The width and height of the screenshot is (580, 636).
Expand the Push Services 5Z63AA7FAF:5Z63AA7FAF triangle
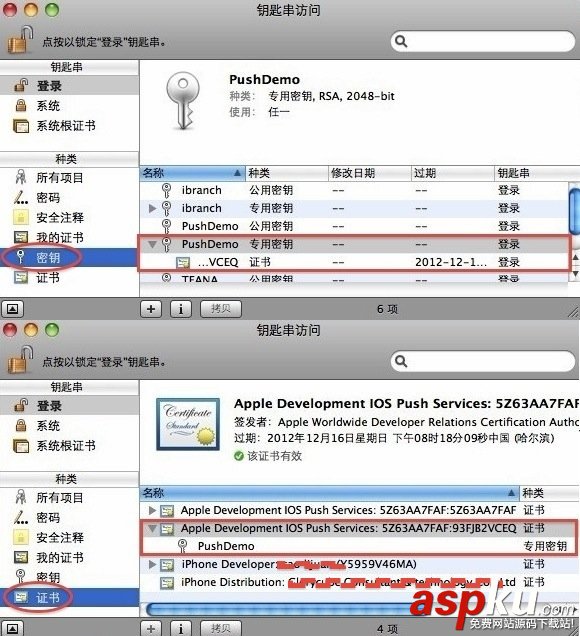(x=152, y=510)
